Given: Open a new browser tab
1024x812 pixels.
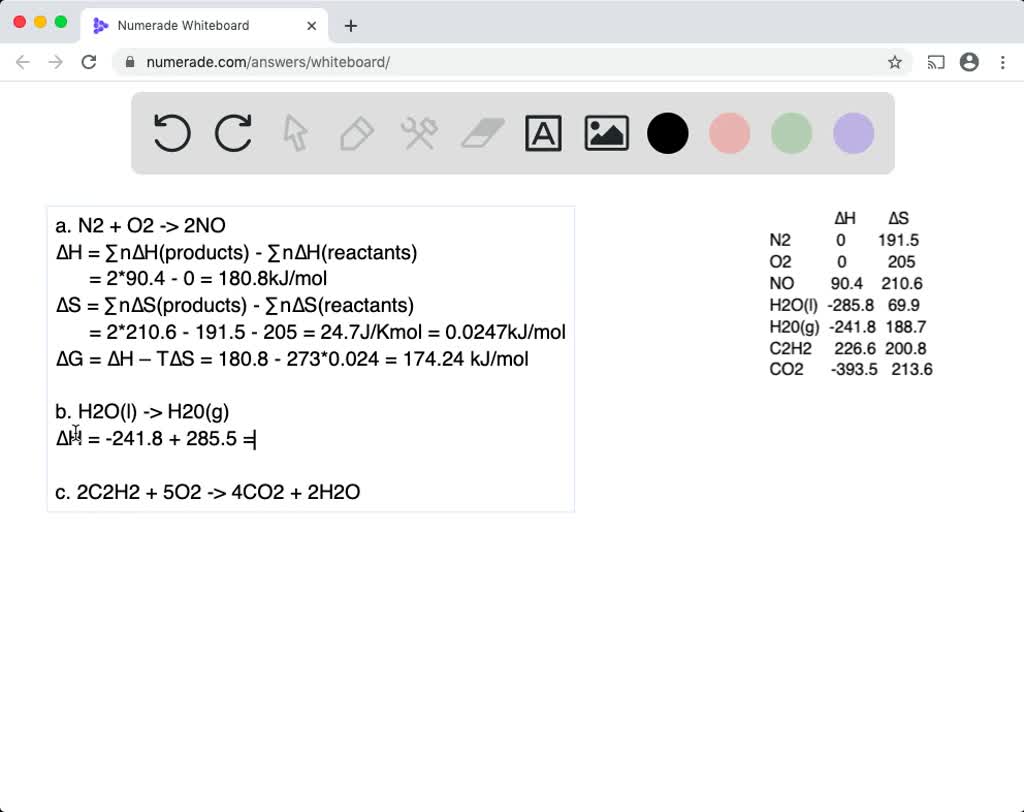Looking at the screenshot, I should [350, 25].
